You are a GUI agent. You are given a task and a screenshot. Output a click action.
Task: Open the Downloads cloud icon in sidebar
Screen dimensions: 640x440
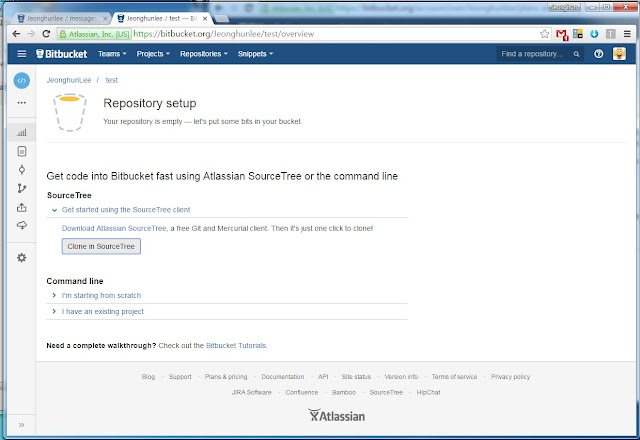tap(22, 225)
